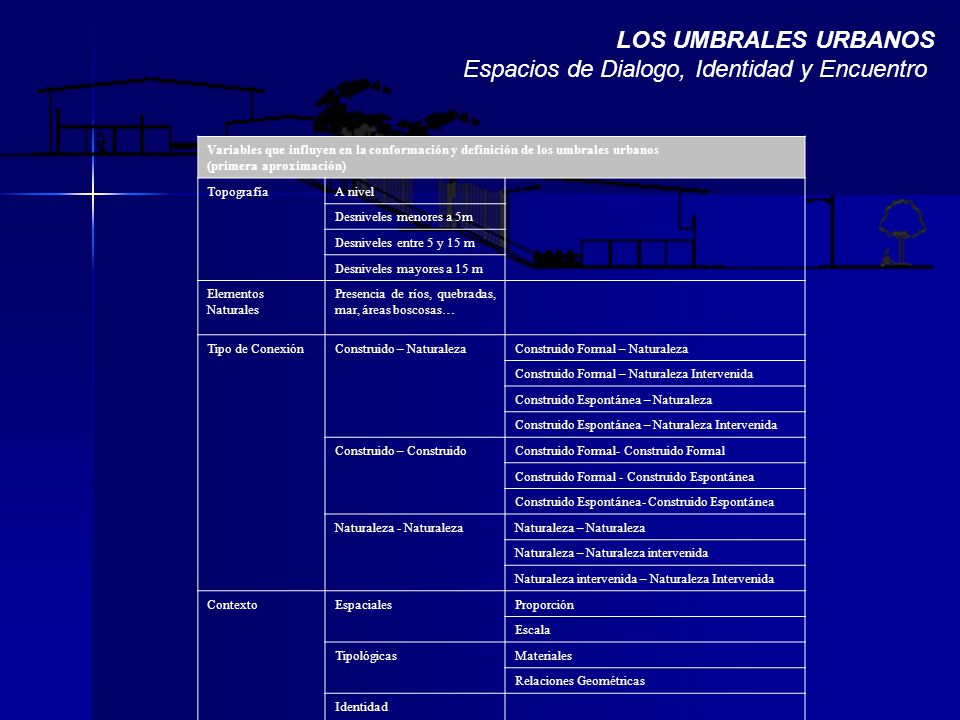Screen dimensions: 960x720
Task: Click 'Construido Formal - Construido Espontánea'
Action: (655, 476)
